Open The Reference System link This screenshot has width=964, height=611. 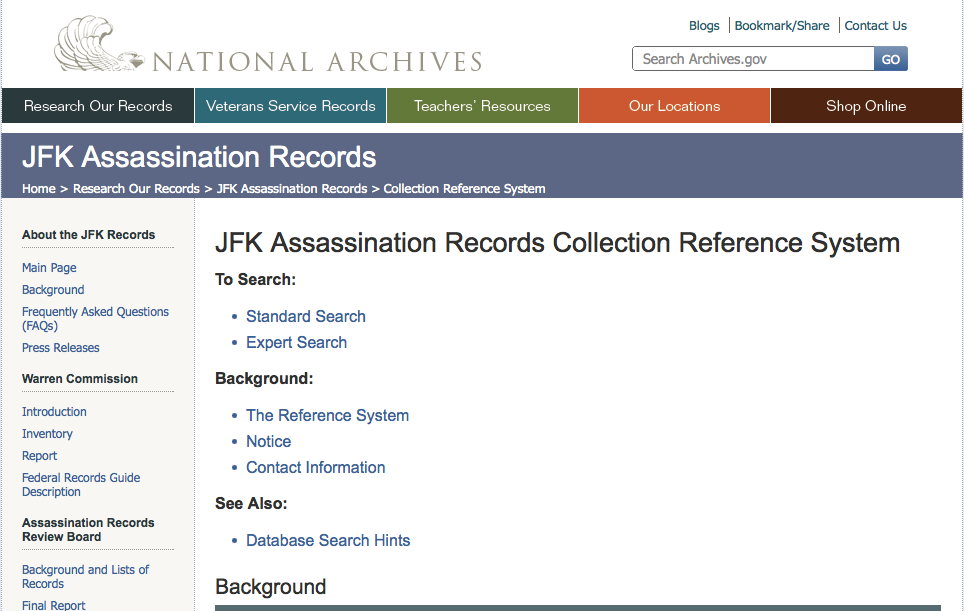(327, 416)
